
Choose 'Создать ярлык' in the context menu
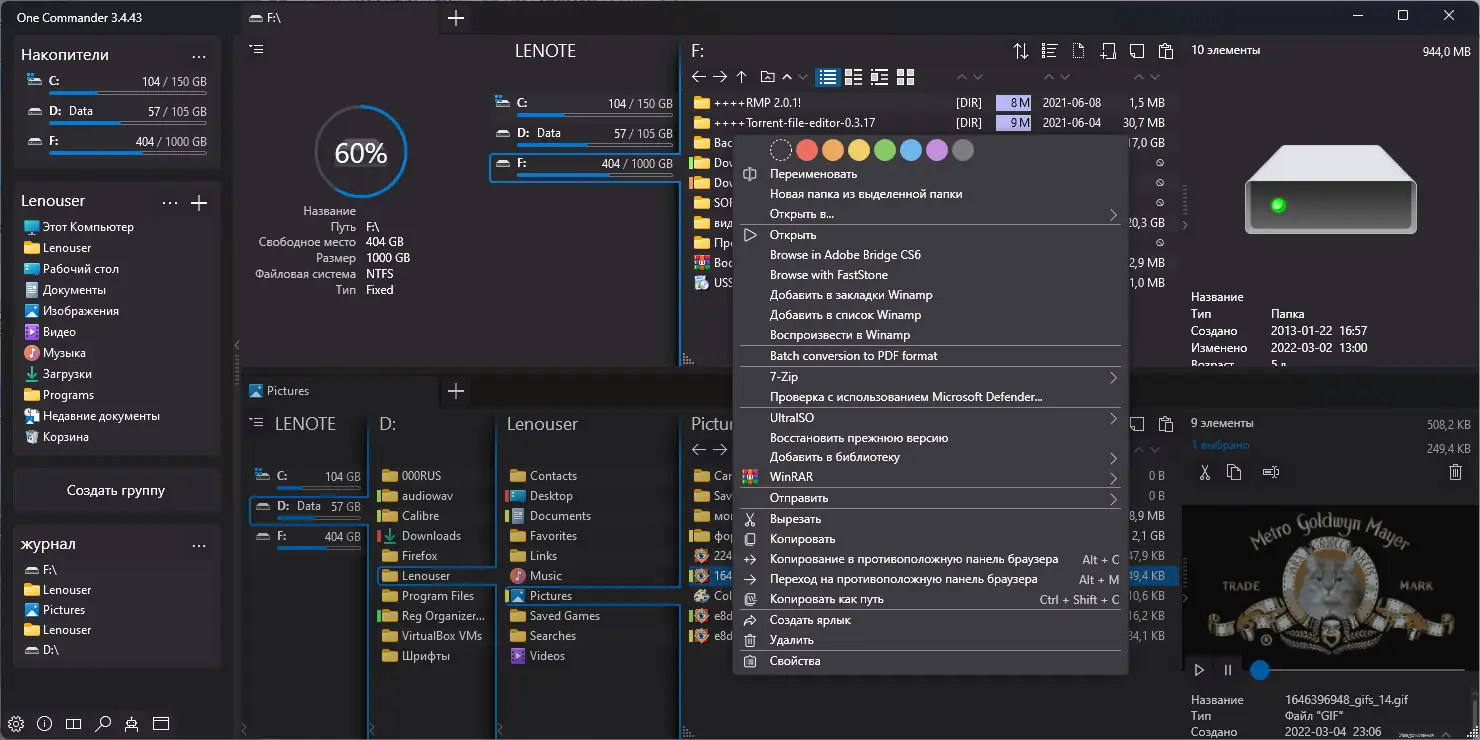pos(931,620)
